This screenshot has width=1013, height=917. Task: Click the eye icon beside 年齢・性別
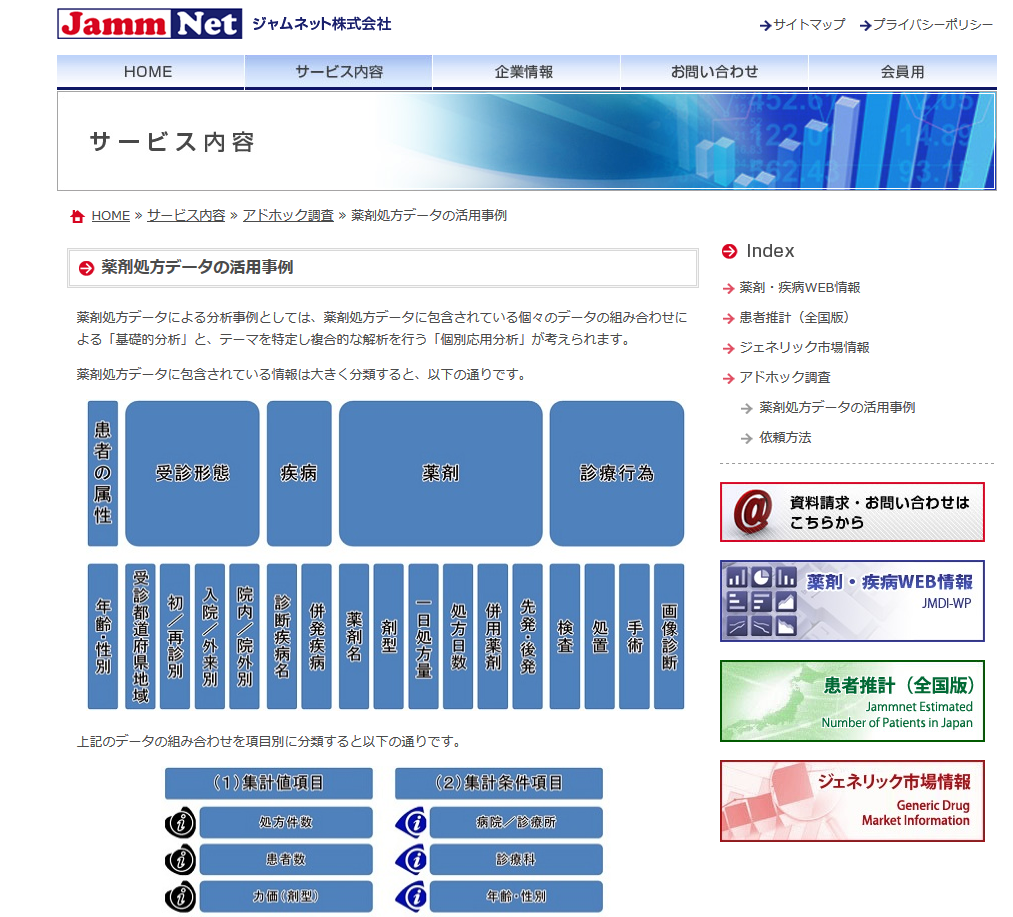411,896
